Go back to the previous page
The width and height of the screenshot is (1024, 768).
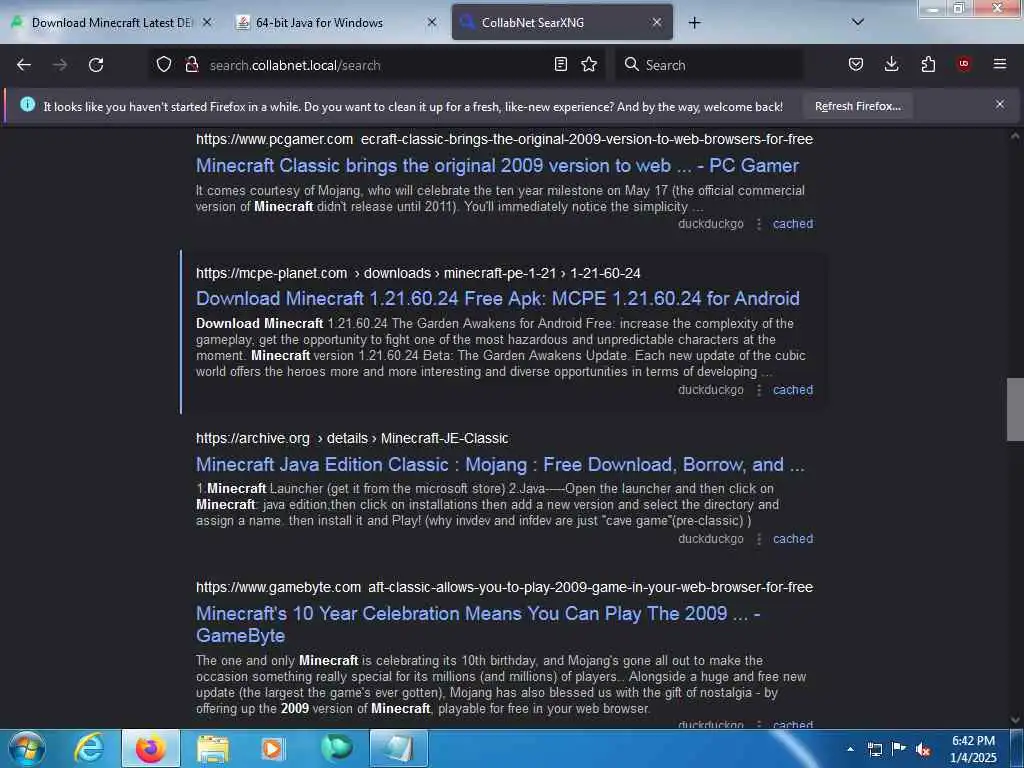coord(24,65)
